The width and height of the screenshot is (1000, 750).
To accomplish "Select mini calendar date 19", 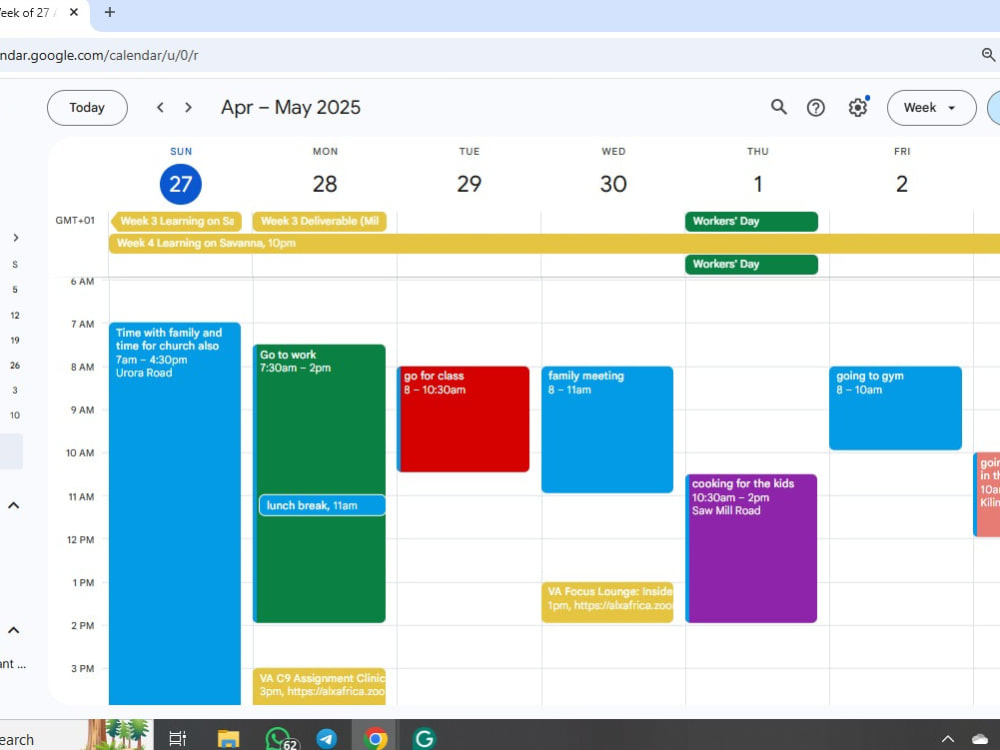I will [15, 340].
